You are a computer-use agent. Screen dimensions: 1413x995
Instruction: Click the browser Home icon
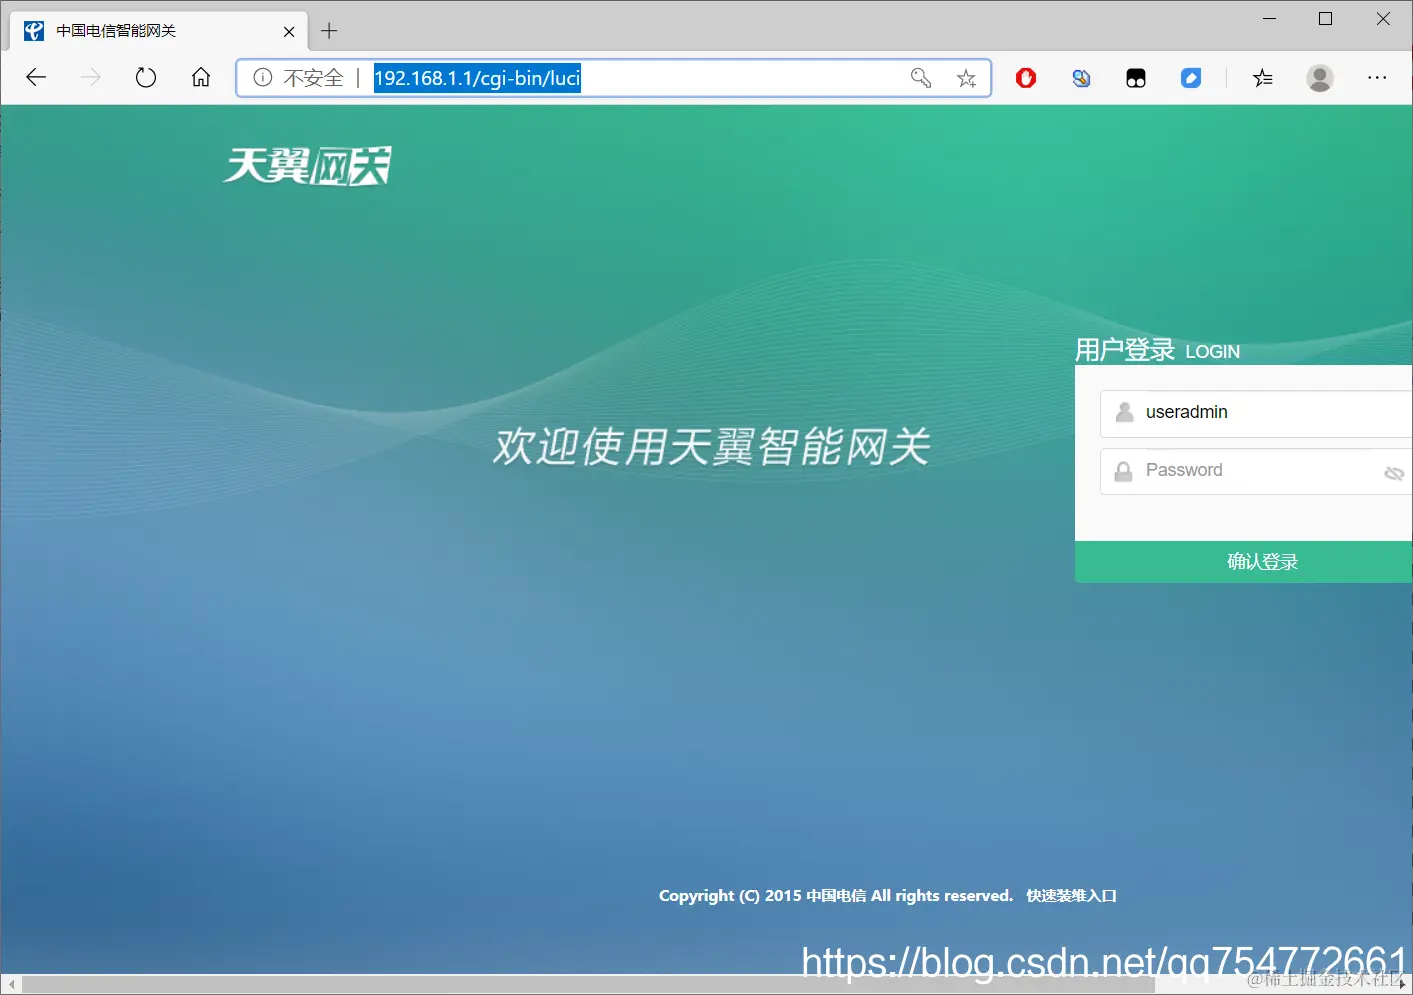(x=200, y=77)
